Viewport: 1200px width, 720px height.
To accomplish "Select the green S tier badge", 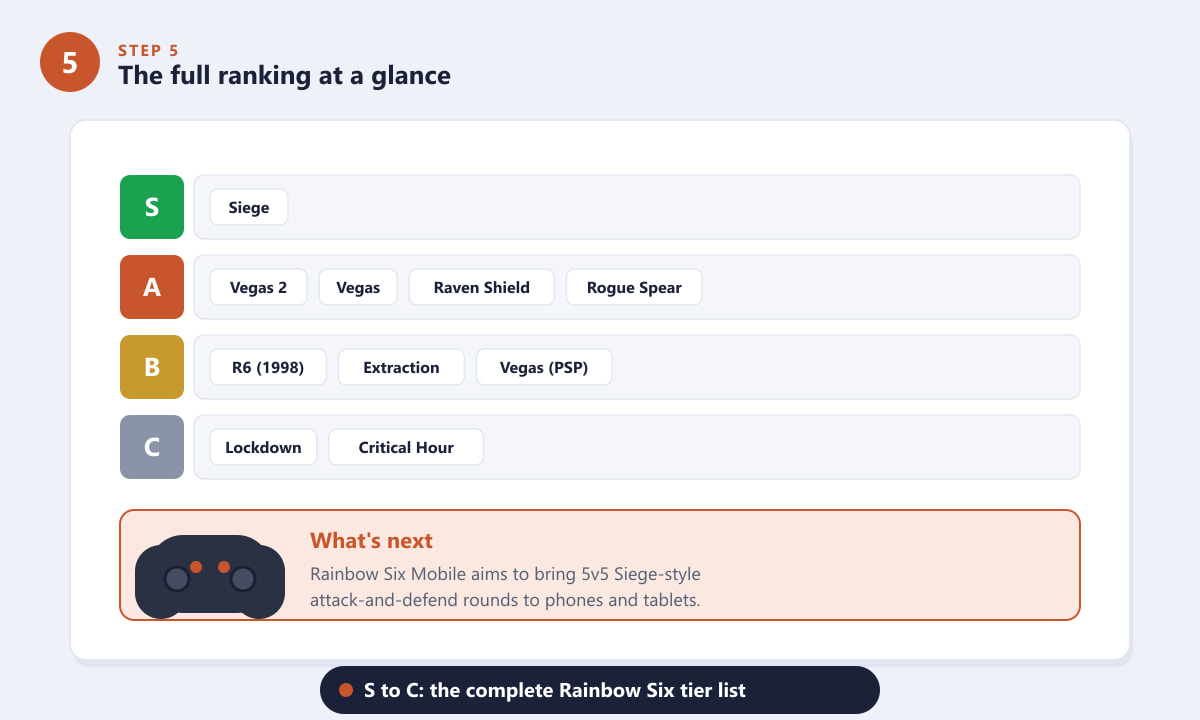I will click(x=152, y=207).
